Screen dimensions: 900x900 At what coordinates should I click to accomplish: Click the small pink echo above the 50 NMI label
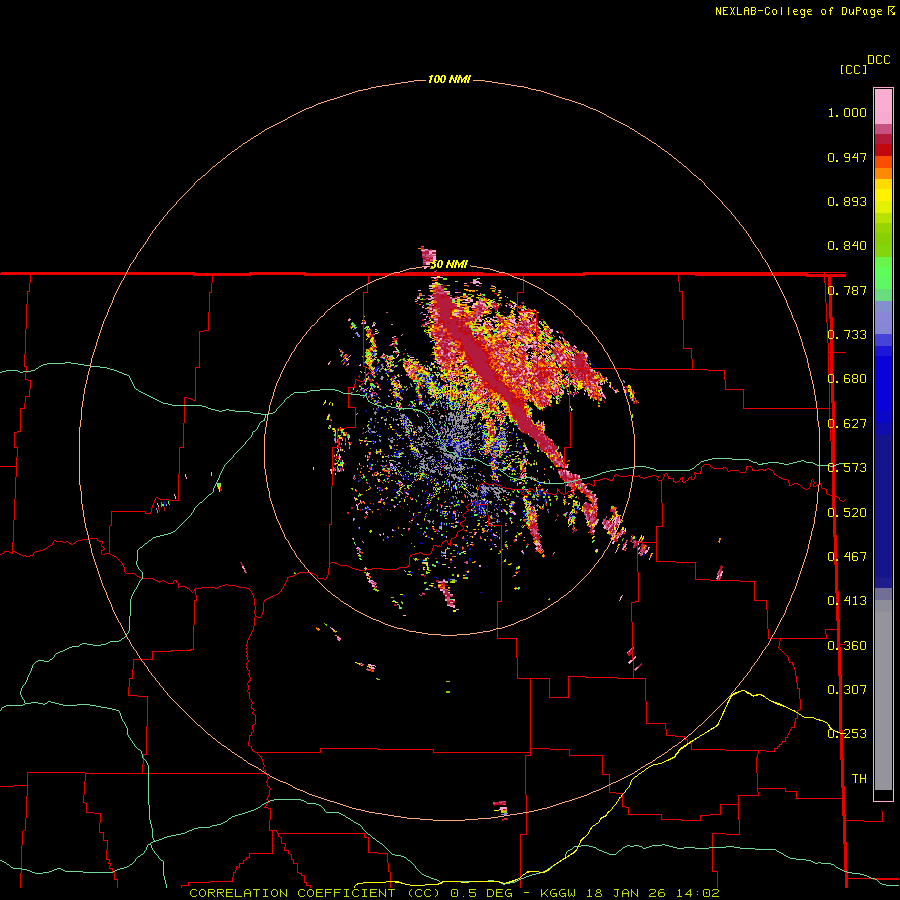[x=428, y=257]
